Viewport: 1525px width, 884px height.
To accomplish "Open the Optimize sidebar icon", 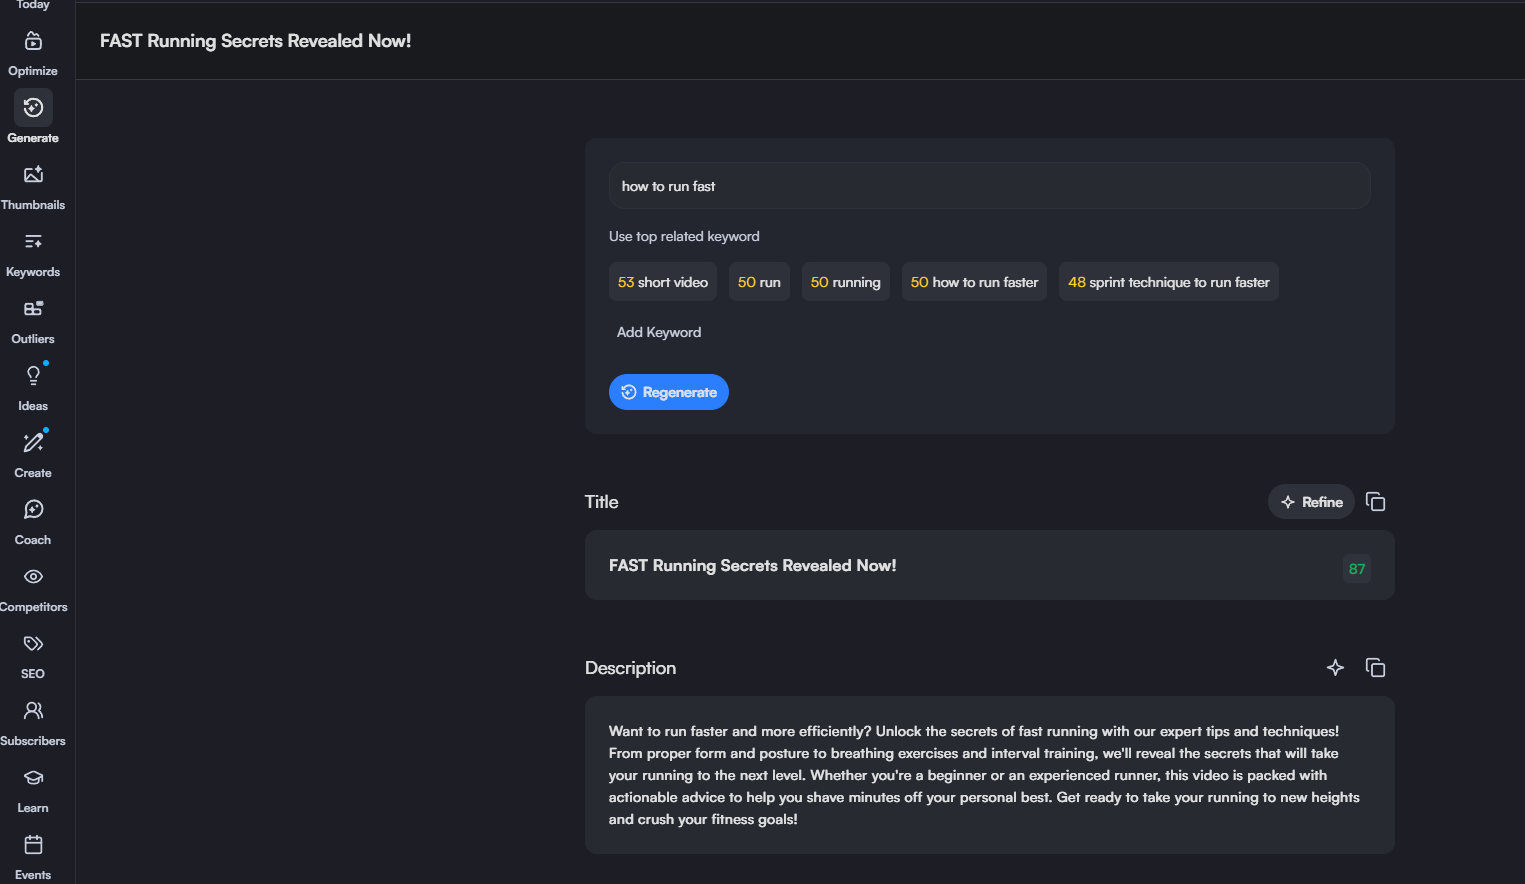I will (x=33, y=42).
